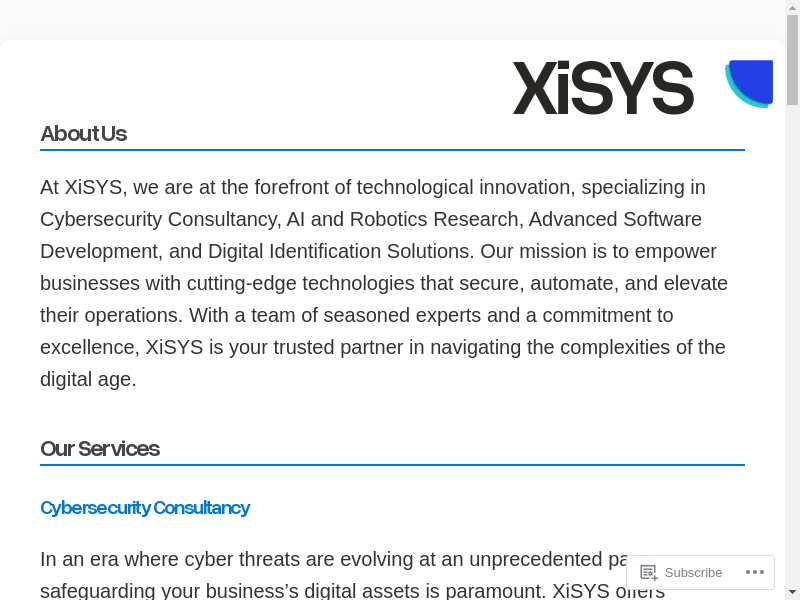Click the About Us heading

(x=83, y=134)
